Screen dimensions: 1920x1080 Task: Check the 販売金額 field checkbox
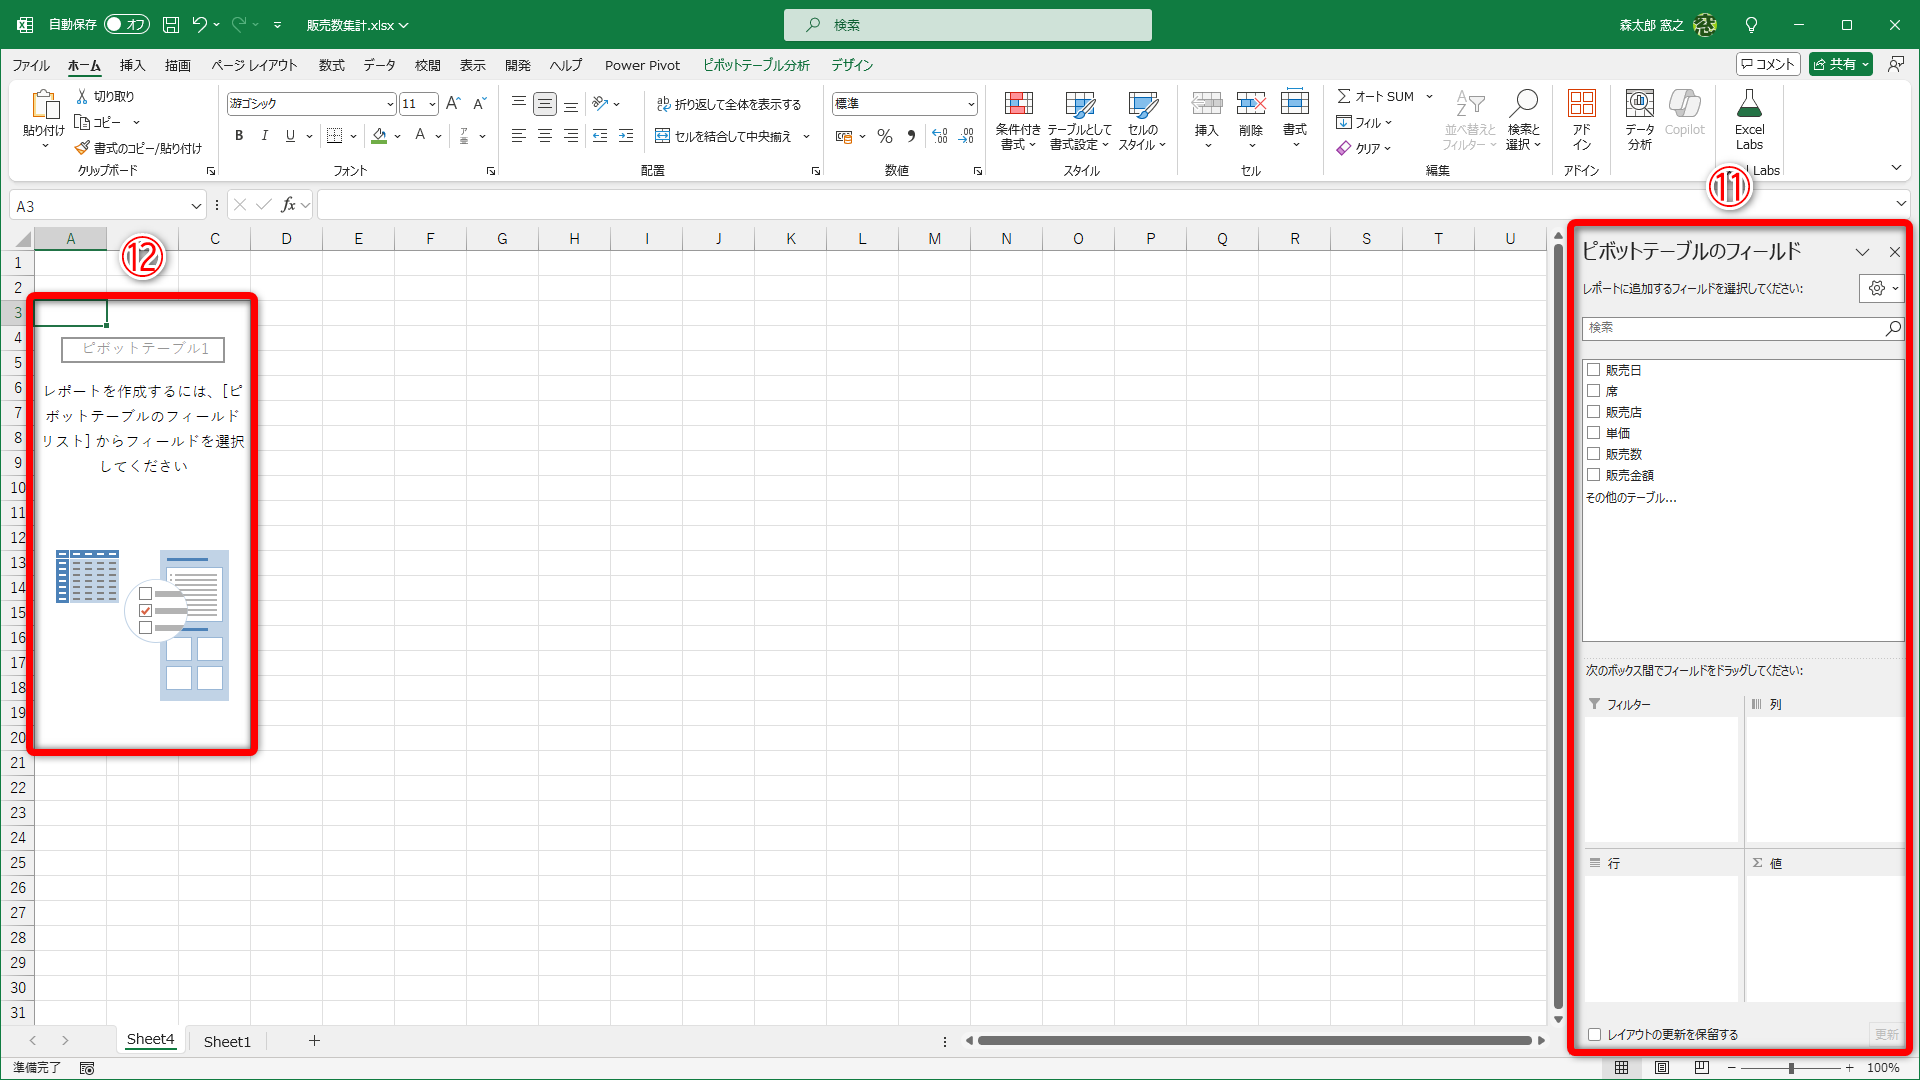pyautogui.click(x=1594, y=475)
